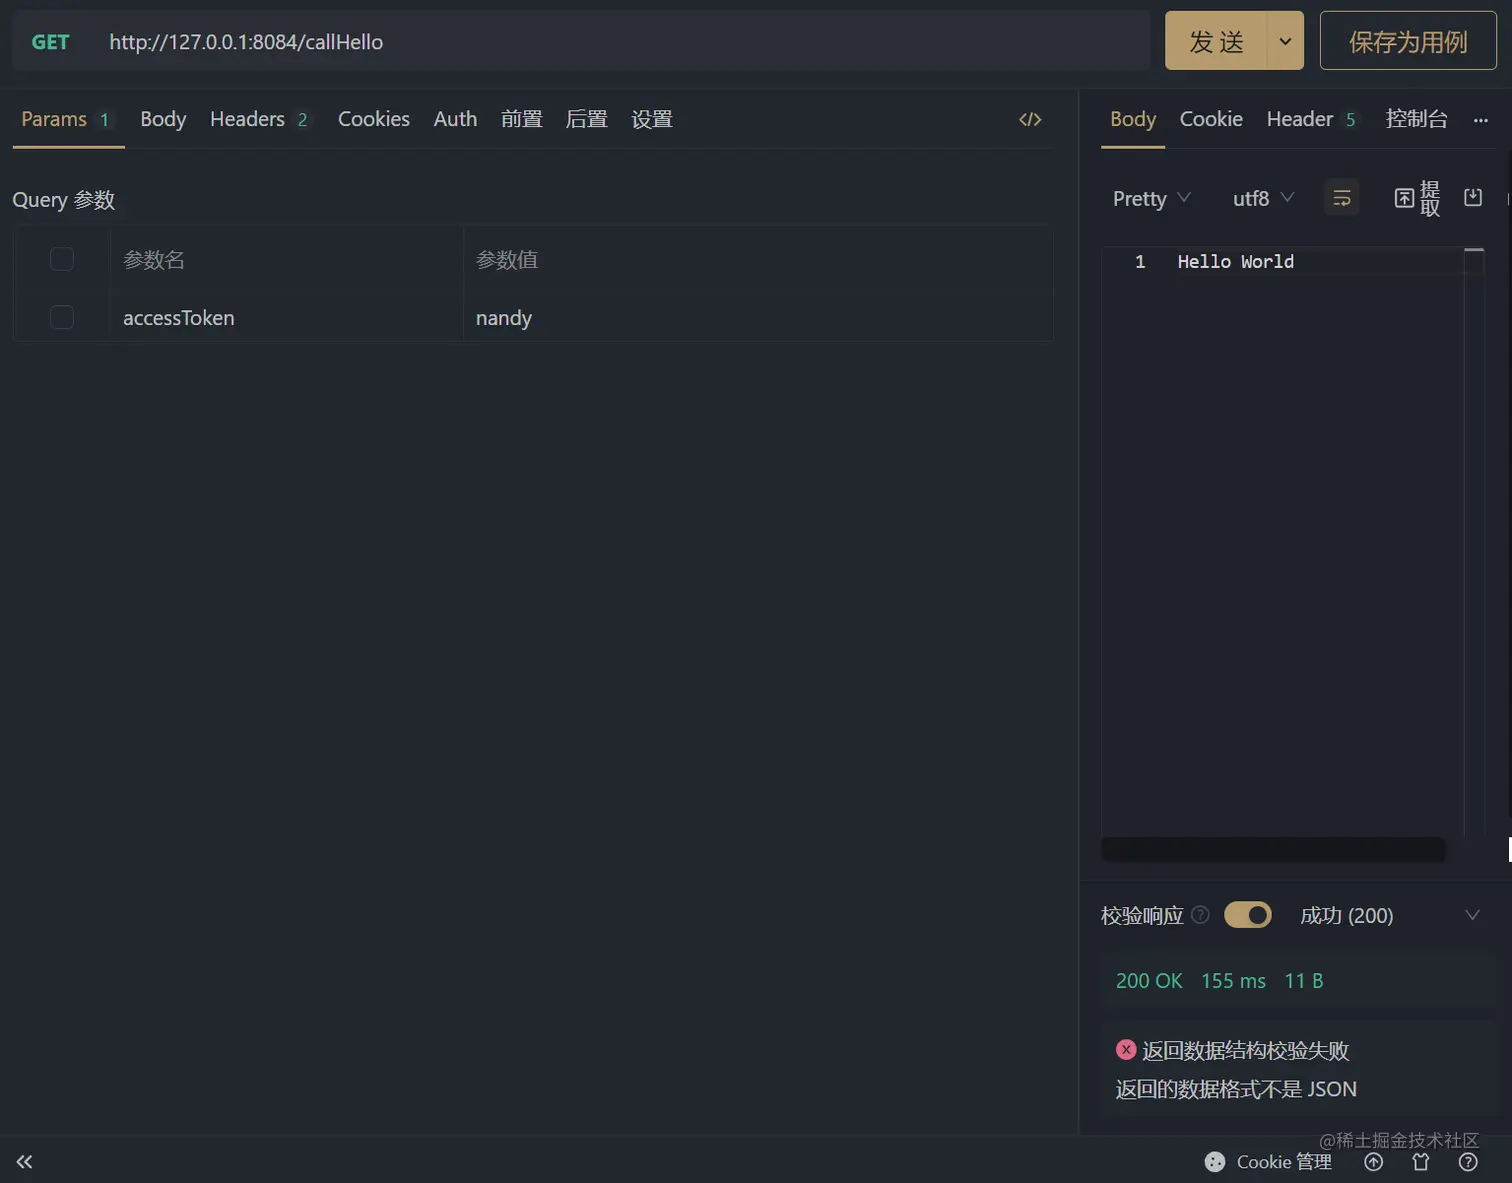Screen dimensions: 1512x1183
Task: Click the help icon next to 校验响应
Action: click(1201, 915)
